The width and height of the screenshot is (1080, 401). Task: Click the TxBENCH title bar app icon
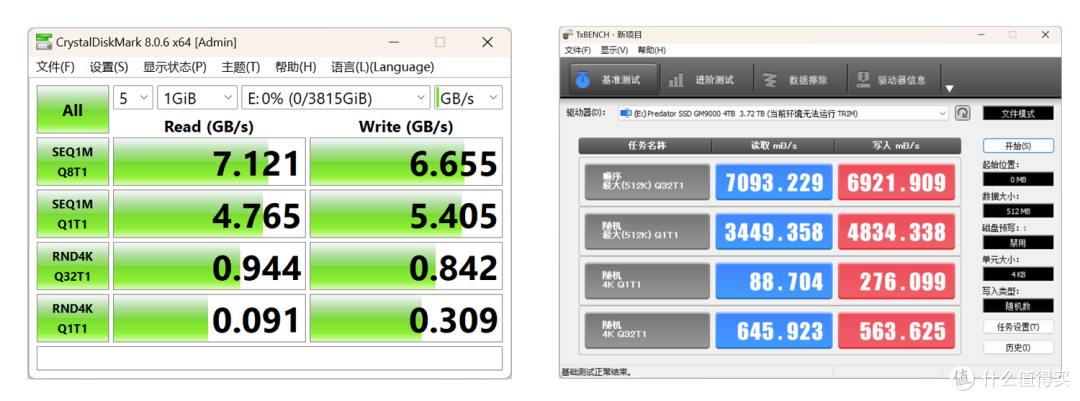pos(568,34)
